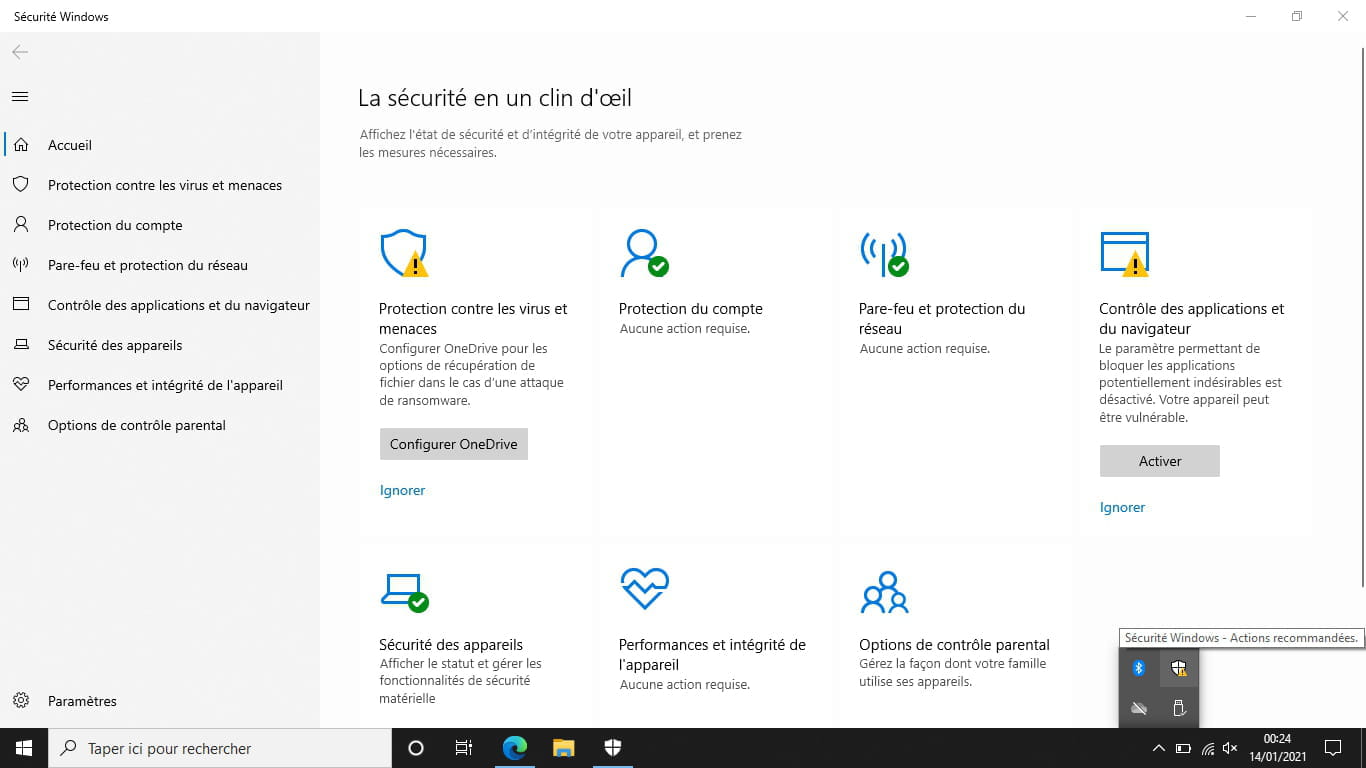Open Performances et intégrité de l'appareil in sidebar
Screen dimensions: 1366x768
(165, 385)
